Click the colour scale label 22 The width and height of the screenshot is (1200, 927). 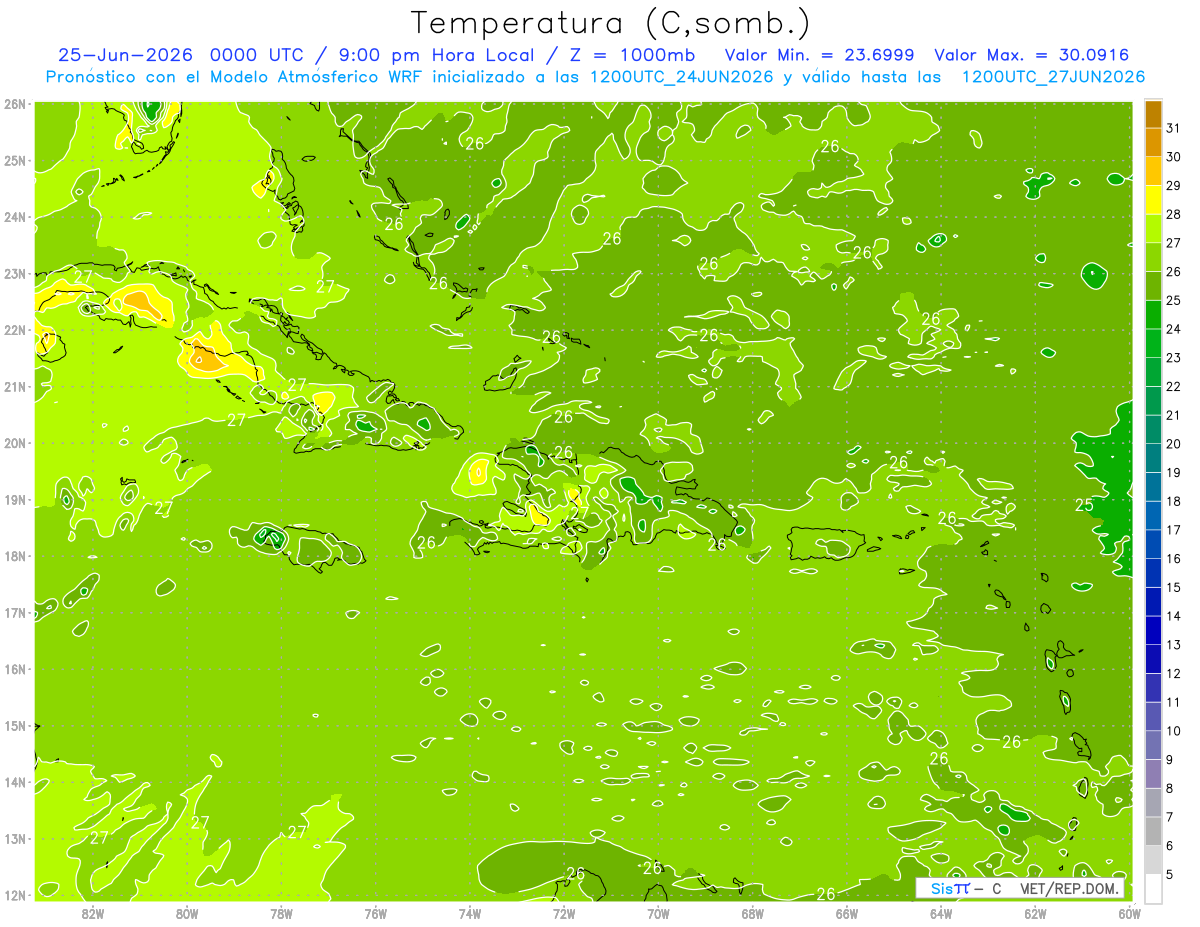[1174, 386]
